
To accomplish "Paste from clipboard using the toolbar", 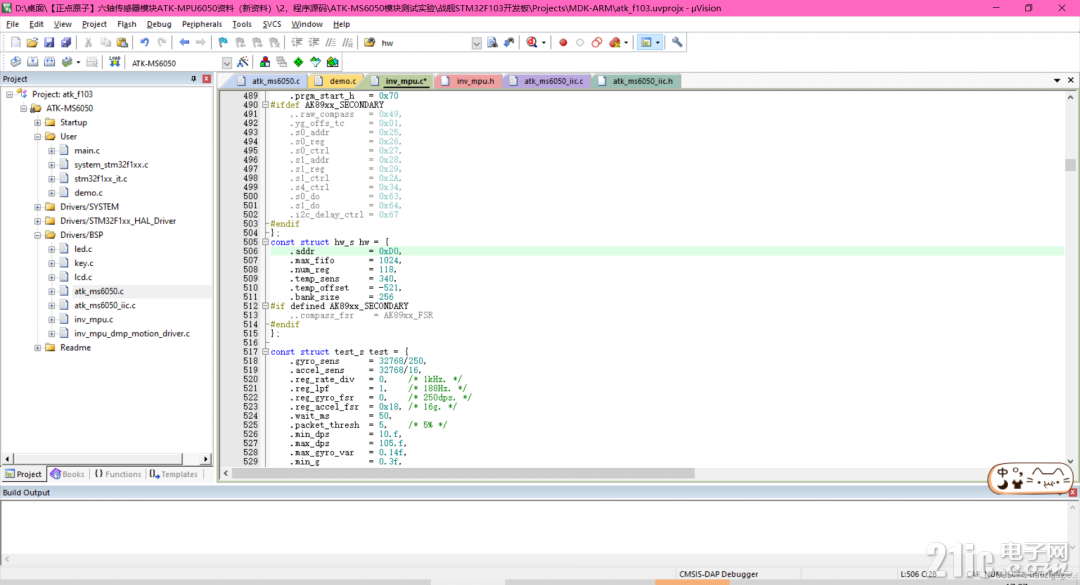I will [122, 43].
